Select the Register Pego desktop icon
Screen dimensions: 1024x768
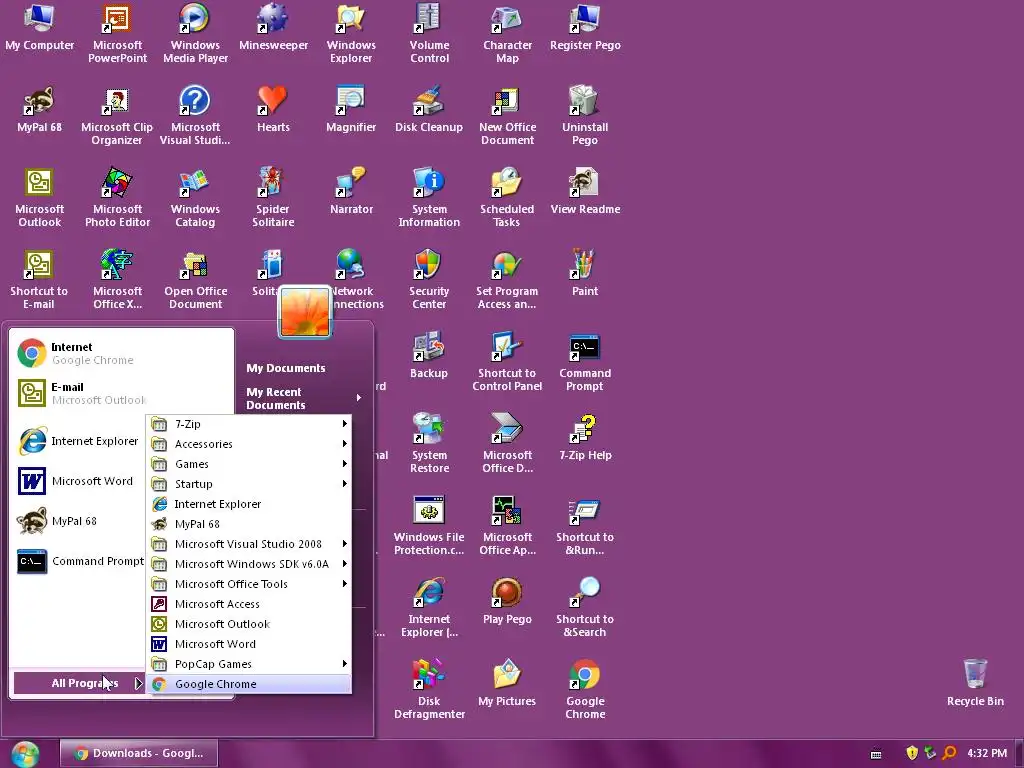pos(584,27)
